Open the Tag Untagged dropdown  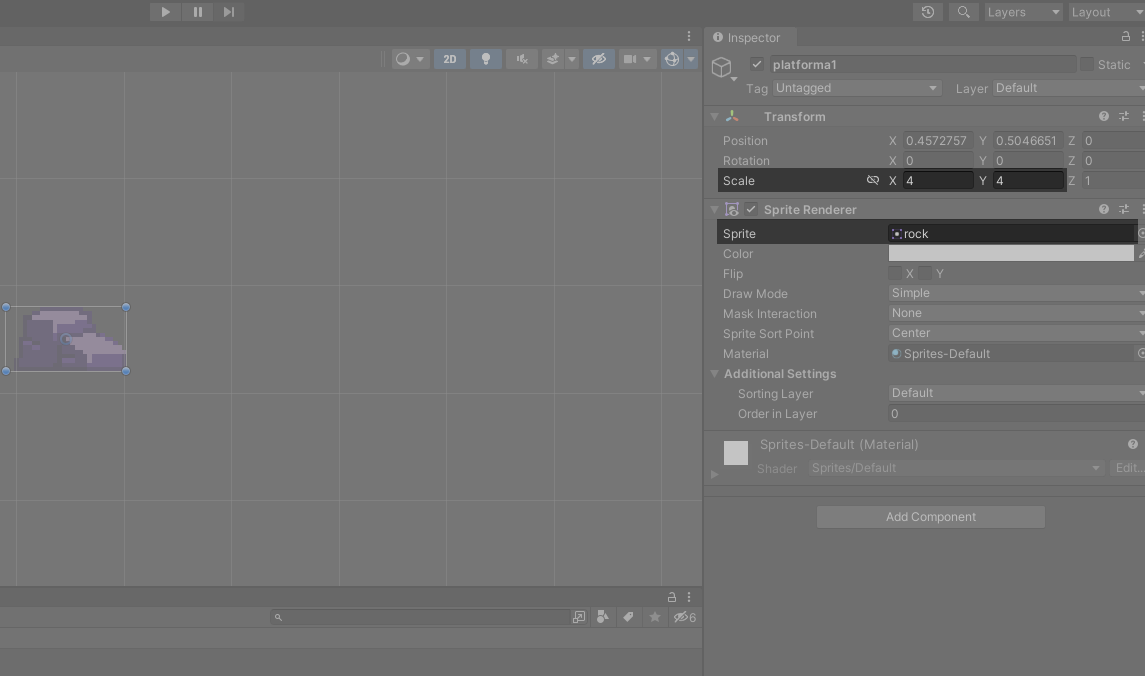856,88
